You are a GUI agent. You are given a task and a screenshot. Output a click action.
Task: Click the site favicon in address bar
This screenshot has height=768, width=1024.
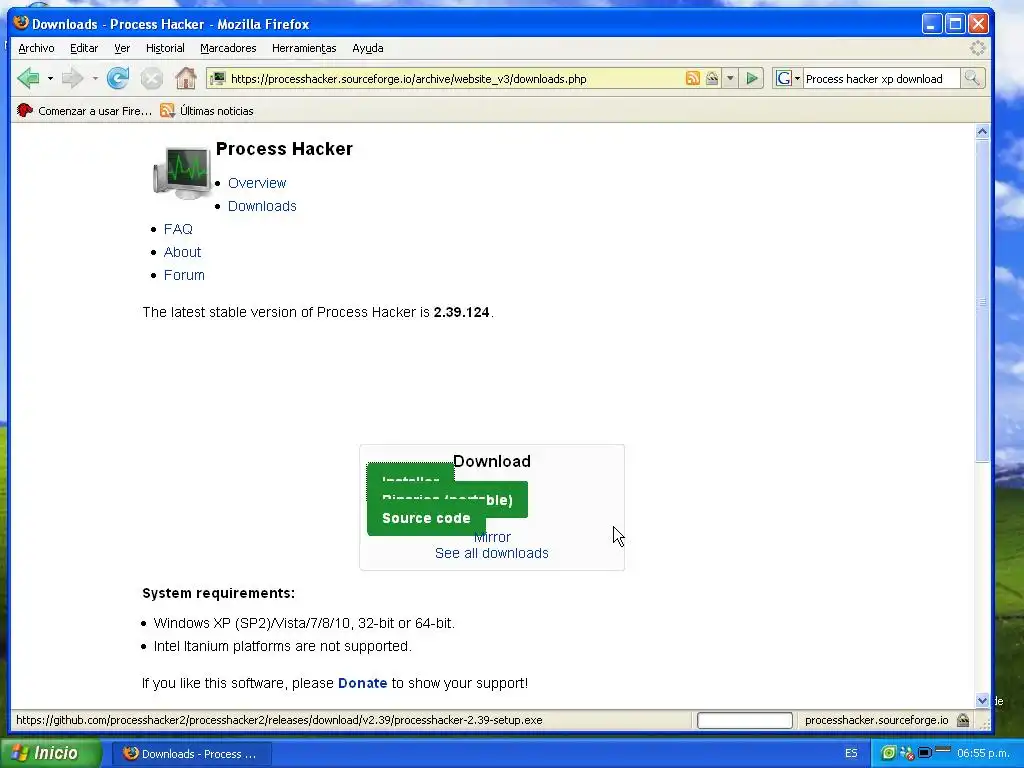pyautogui.click(x=218, y=78)
